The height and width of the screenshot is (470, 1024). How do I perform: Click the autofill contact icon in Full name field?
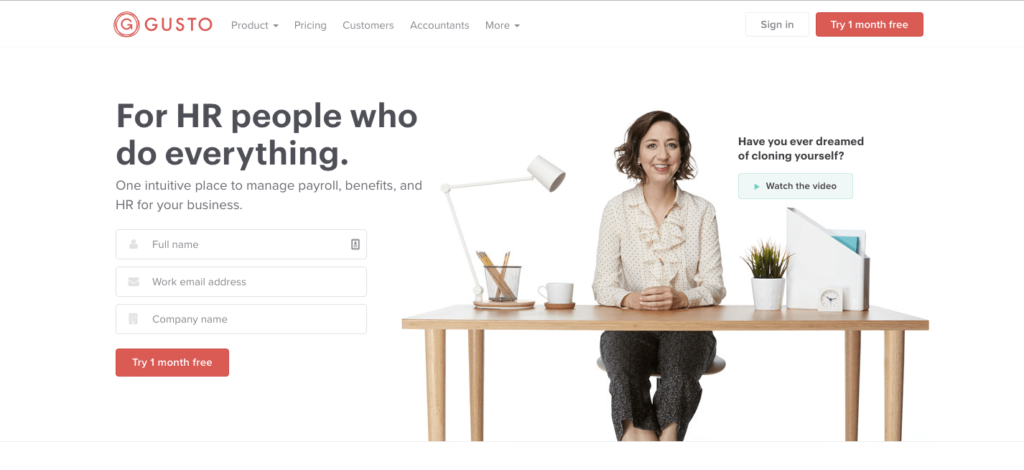[355, 244]
